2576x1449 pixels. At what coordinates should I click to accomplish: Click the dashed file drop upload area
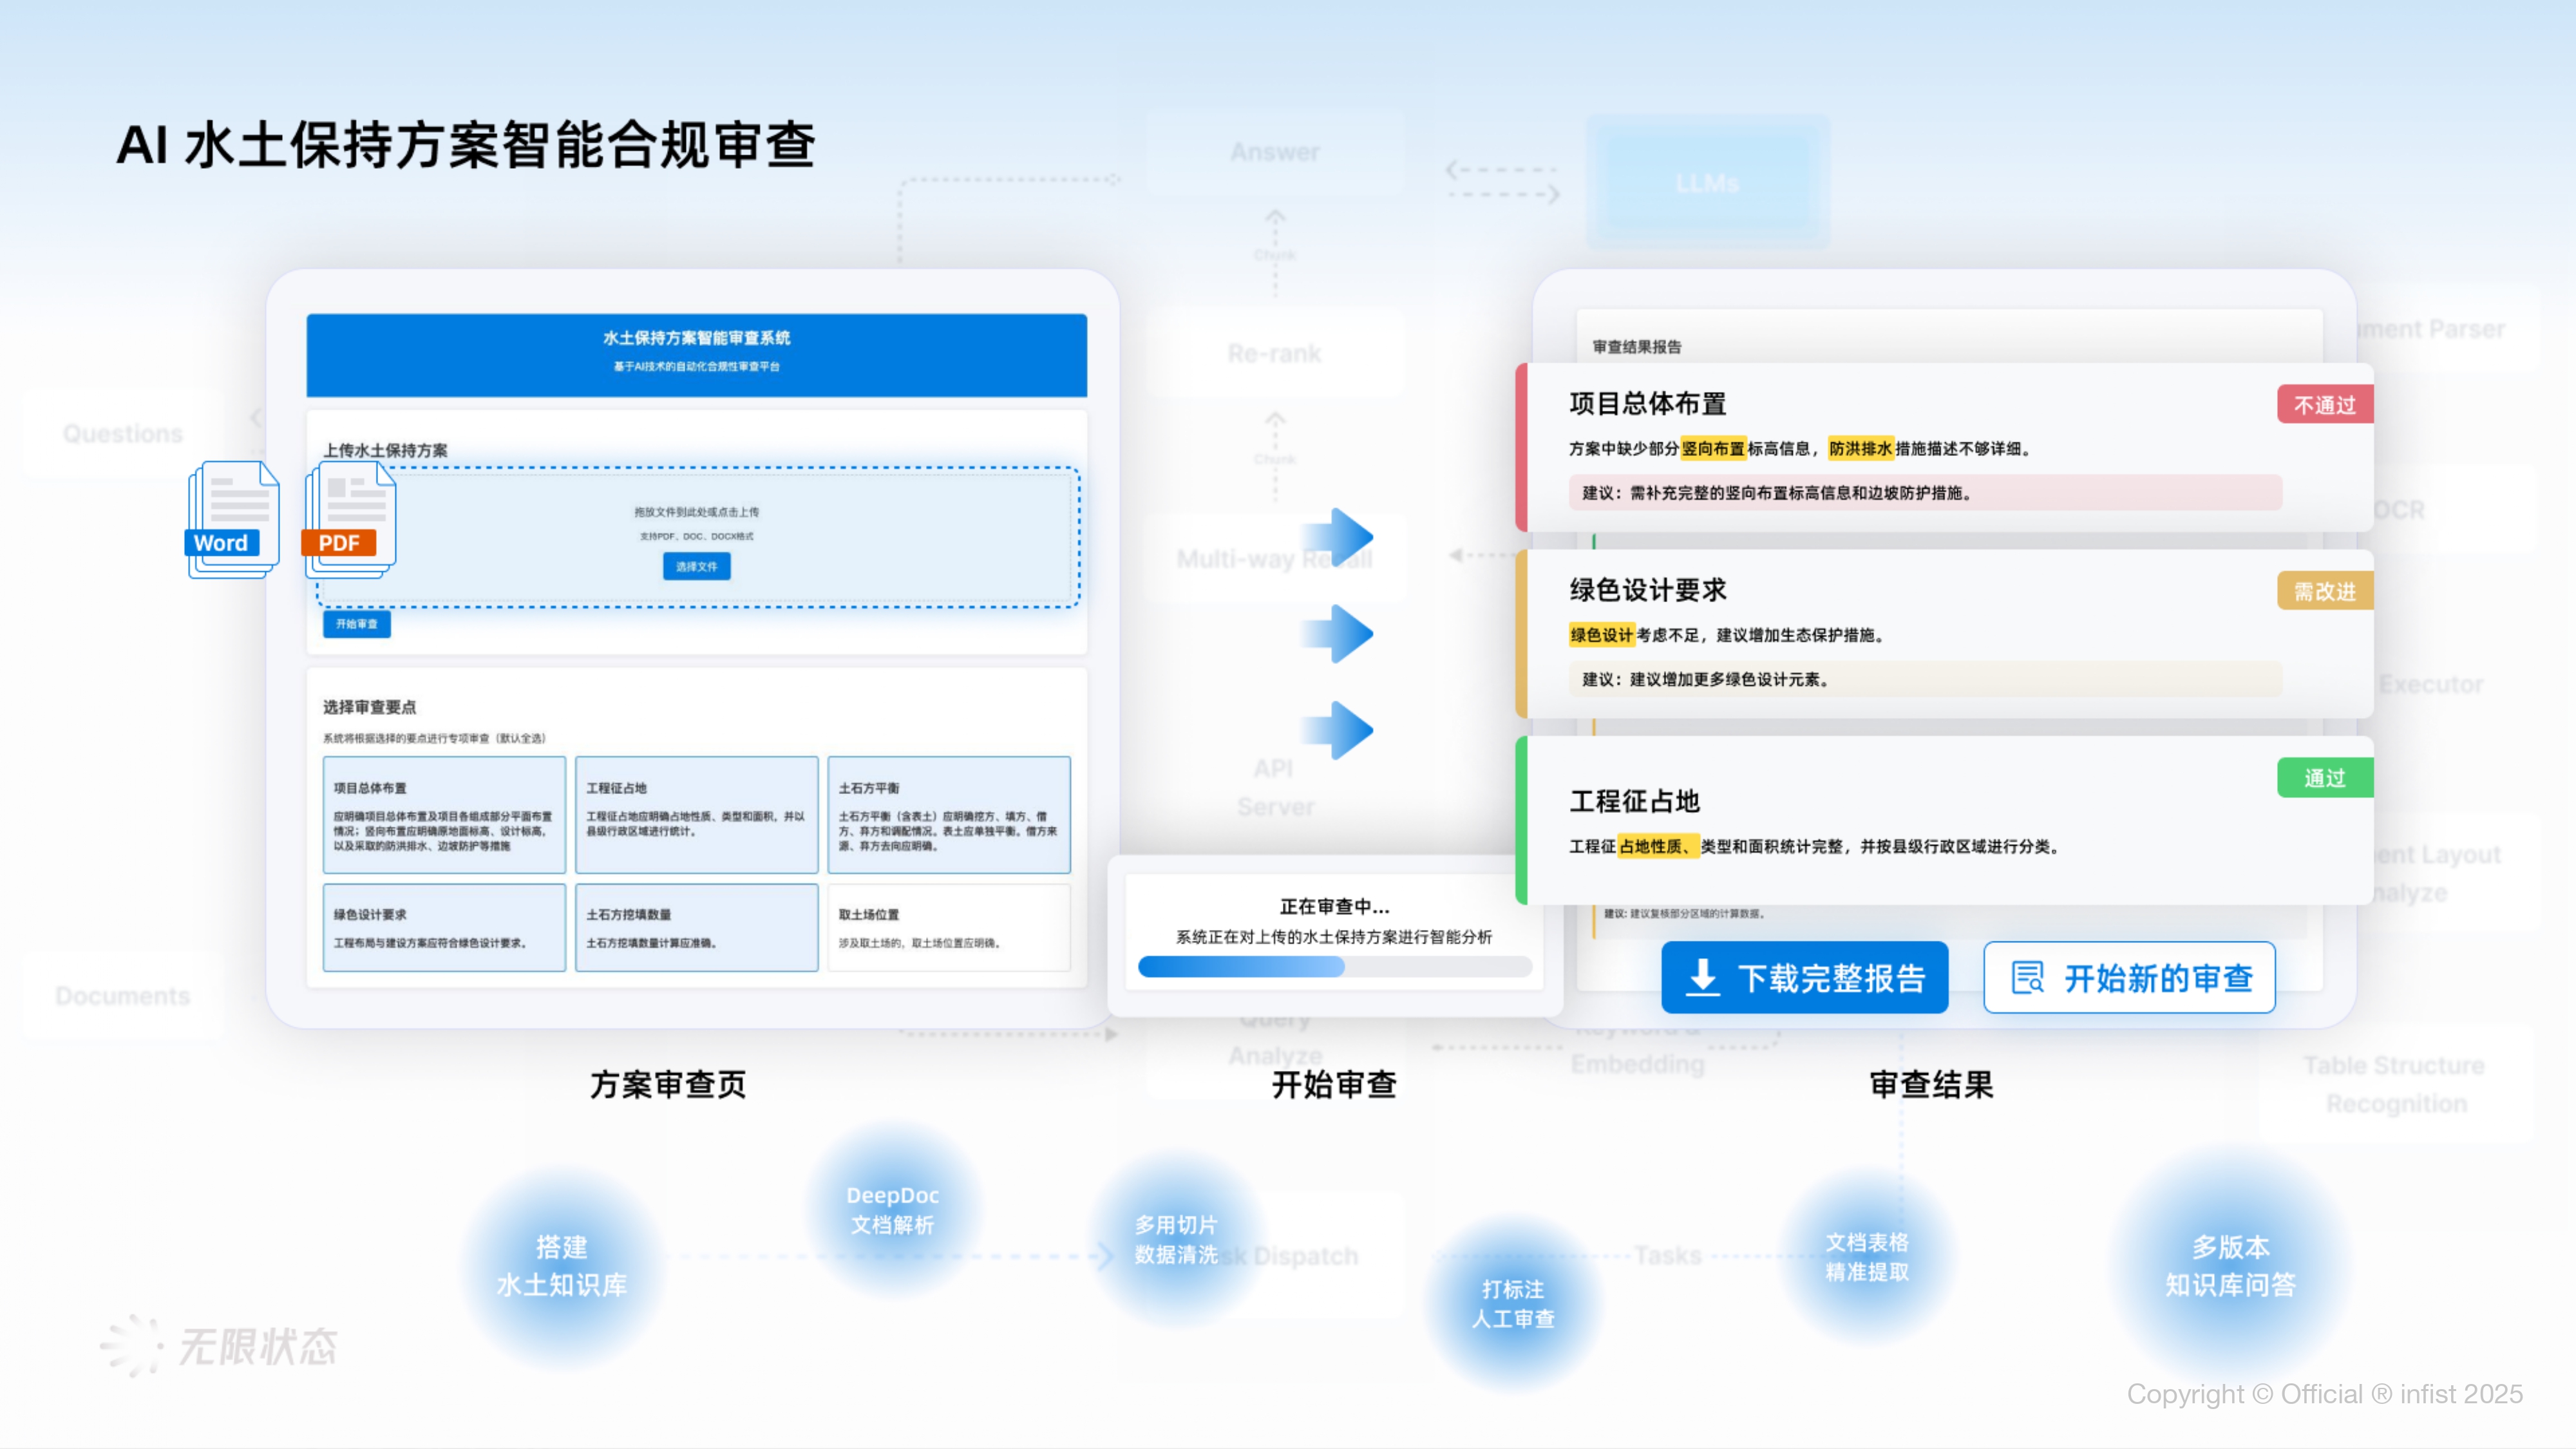(x=698, y=537)
